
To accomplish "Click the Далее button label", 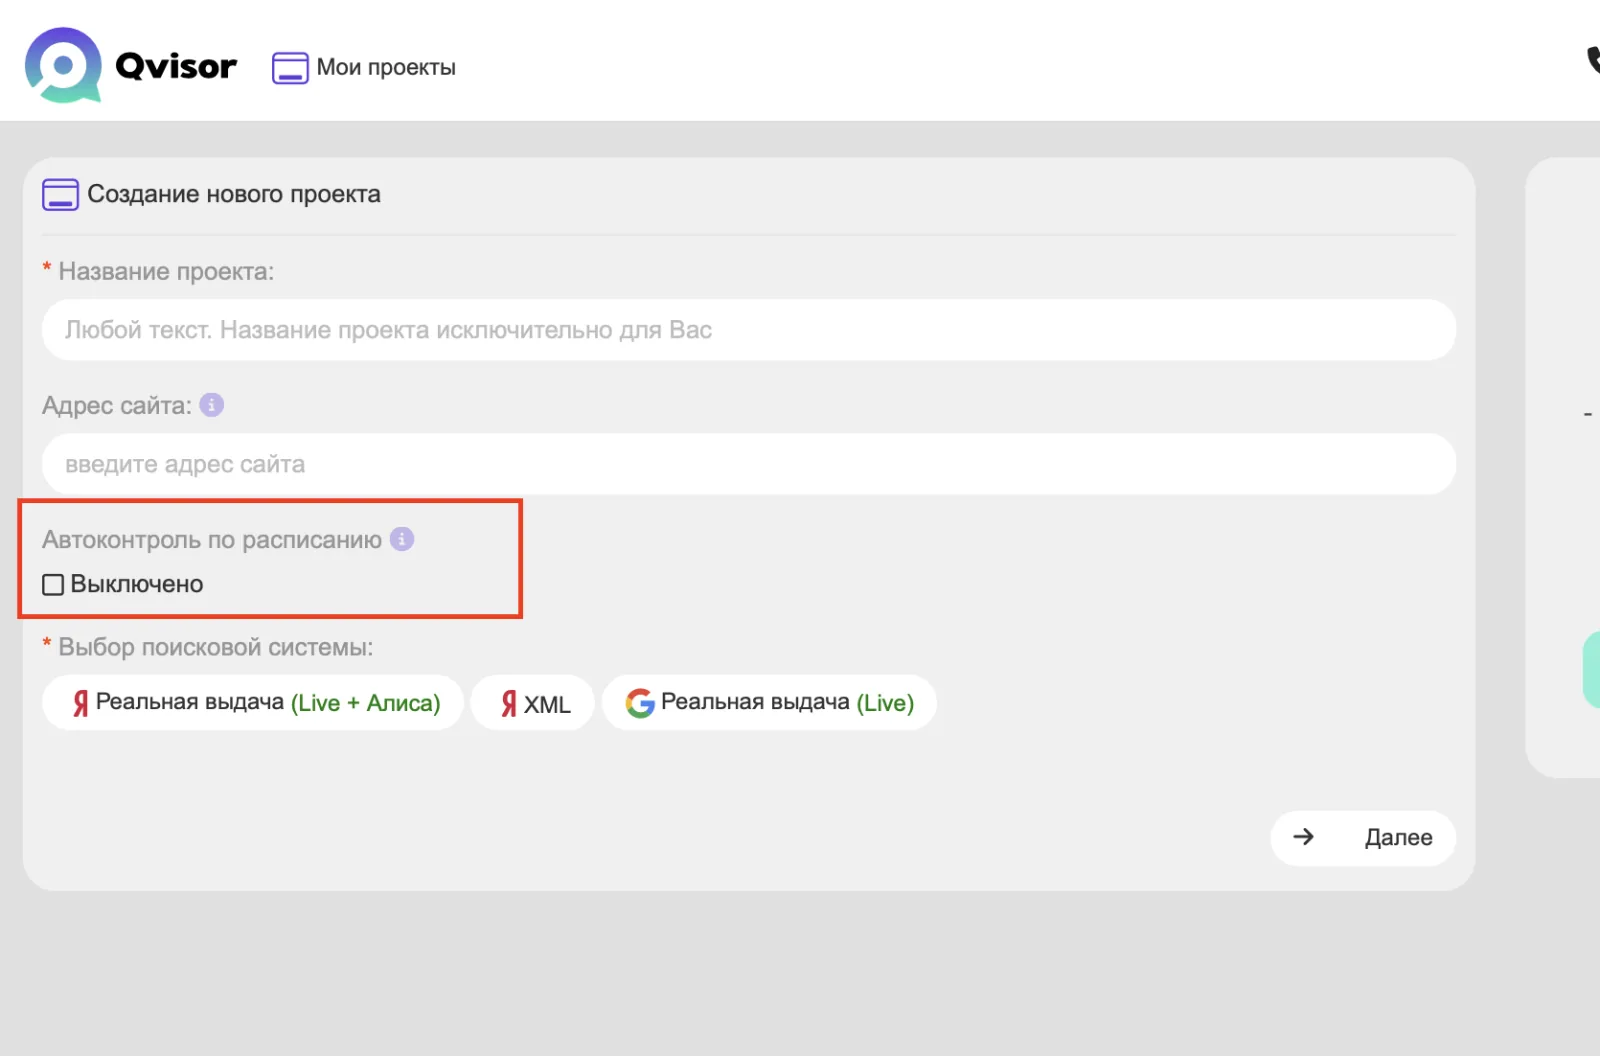I will coord(1398,838).
